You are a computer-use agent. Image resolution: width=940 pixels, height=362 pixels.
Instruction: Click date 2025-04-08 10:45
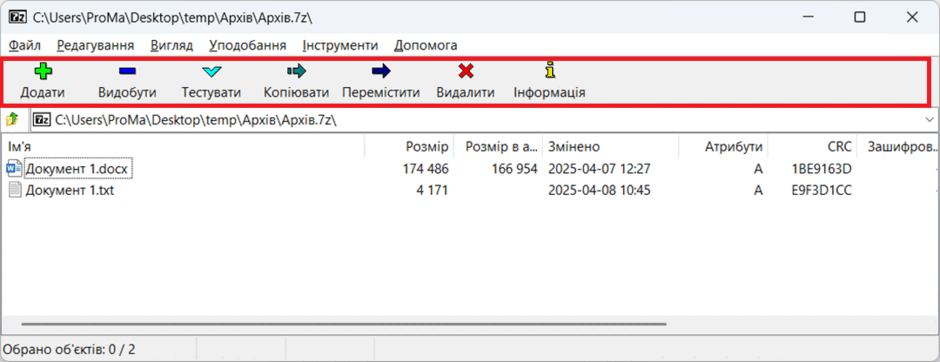coord(599,191)
